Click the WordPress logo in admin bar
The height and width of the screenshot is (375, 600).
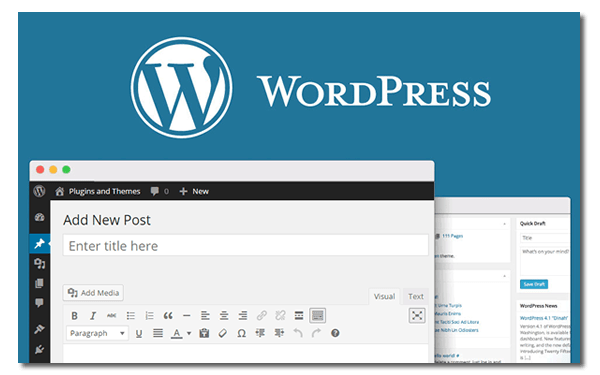[39, 191]
